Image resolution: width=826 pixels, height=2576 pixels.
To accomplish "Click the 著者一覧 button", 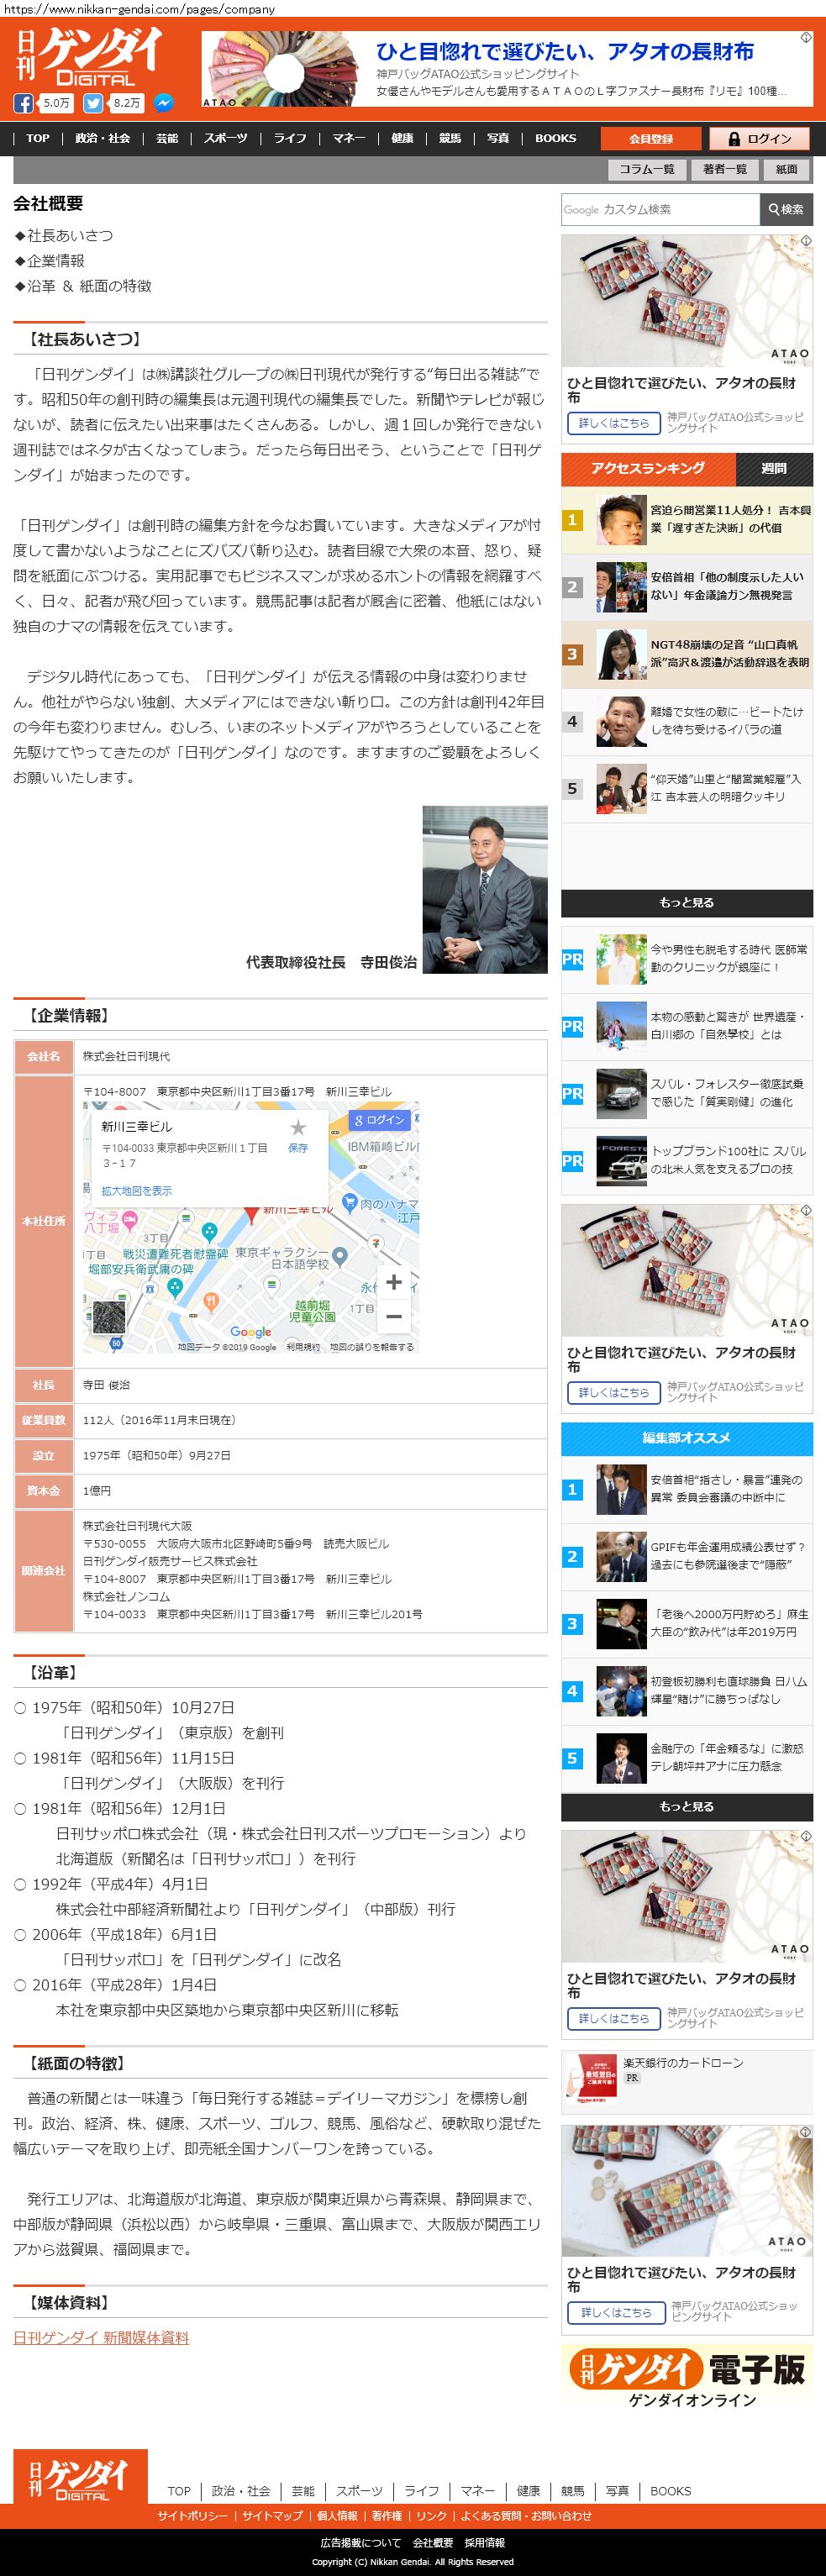I will click(725, 169).
